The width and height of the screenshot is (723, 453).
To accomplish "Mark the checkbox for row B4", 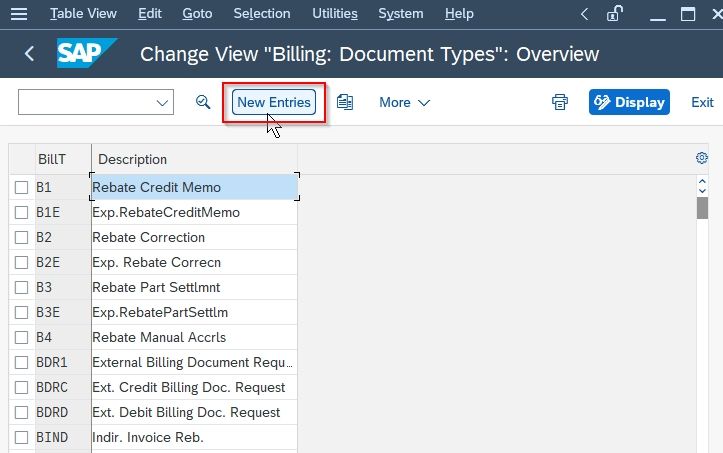I will [21, 337].
